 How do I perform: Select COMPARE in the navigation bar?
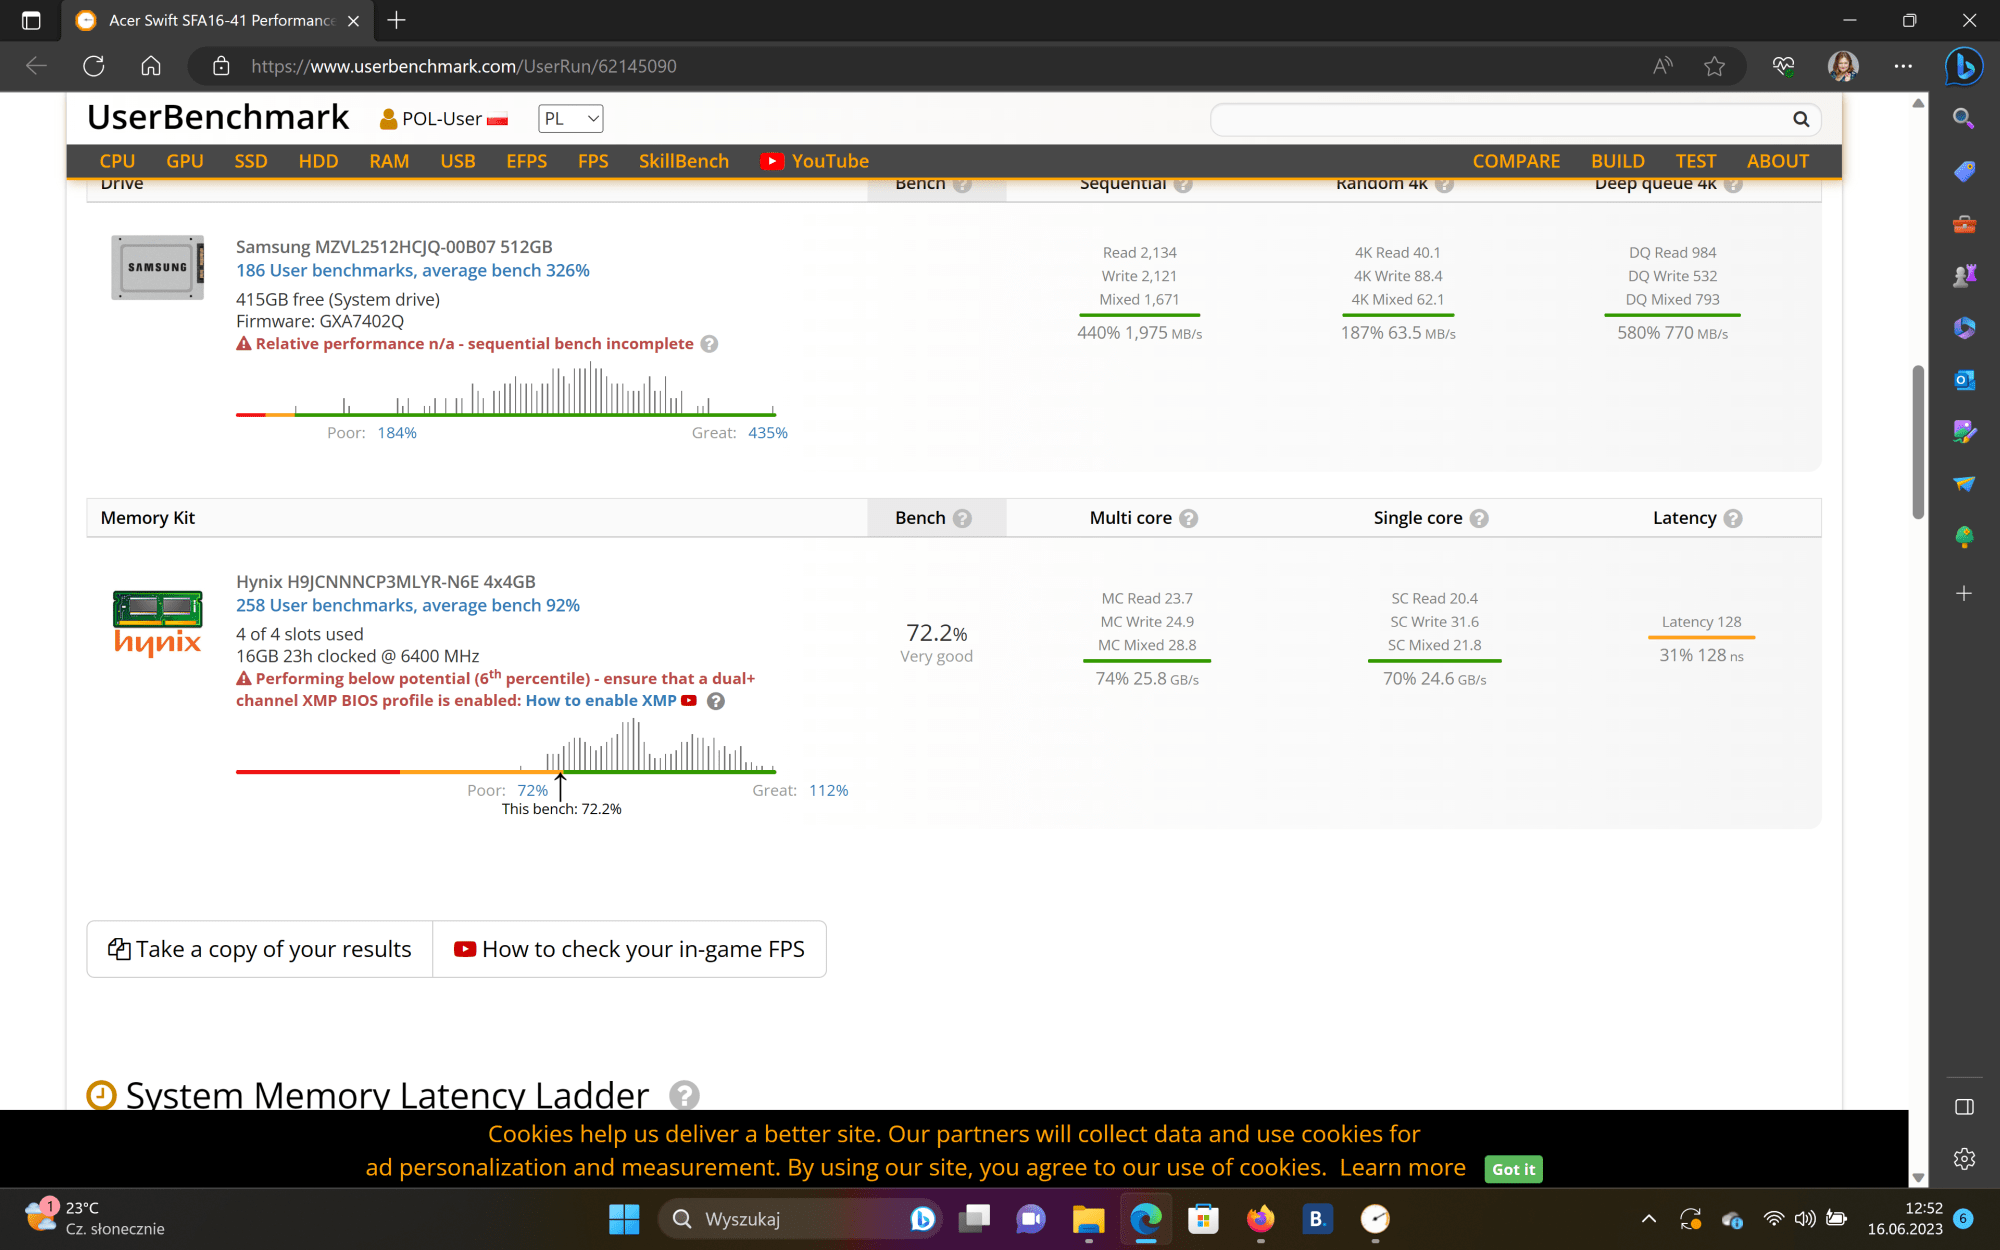[1516, 161]
